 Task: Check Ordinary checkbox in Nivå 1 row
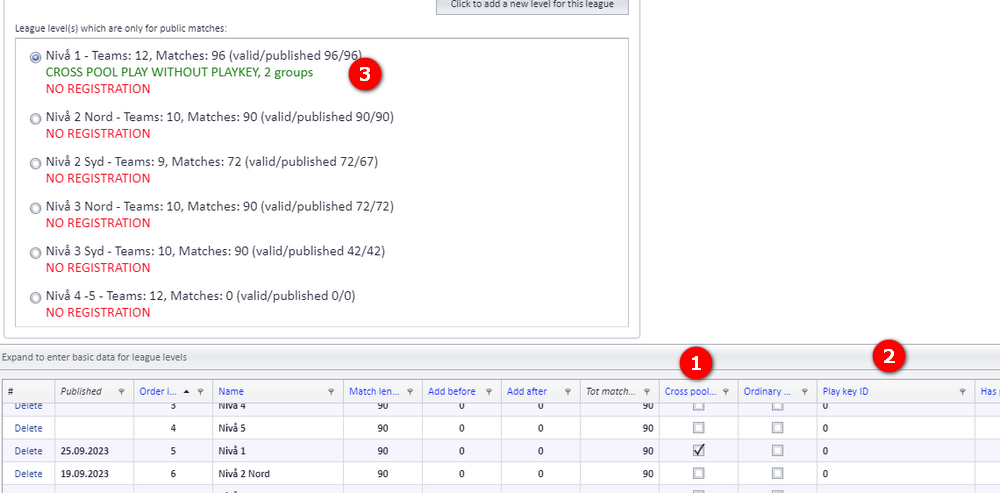777,450
